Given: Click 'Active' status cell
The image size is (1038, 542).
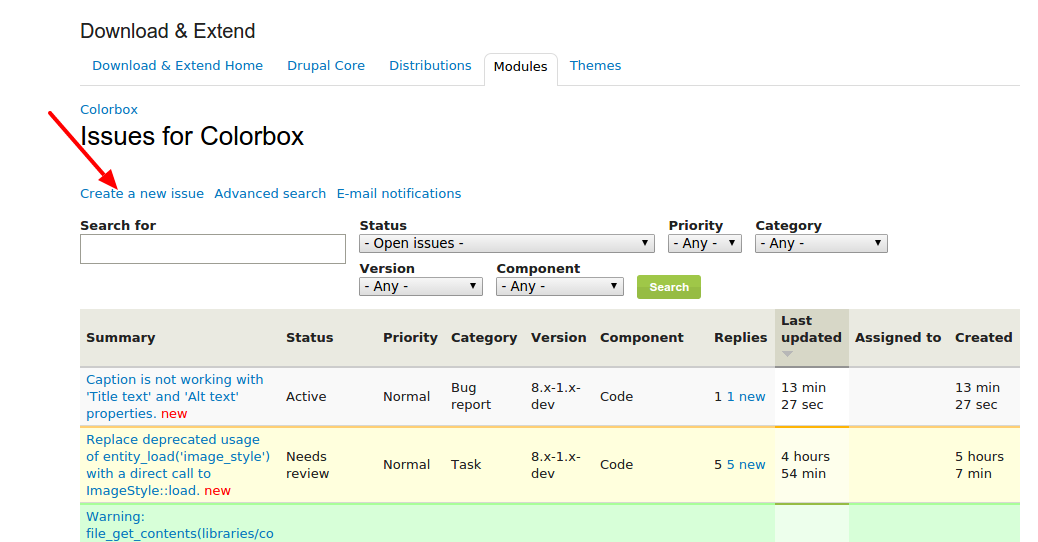Looking at the screenshot, I should [306, 396].
